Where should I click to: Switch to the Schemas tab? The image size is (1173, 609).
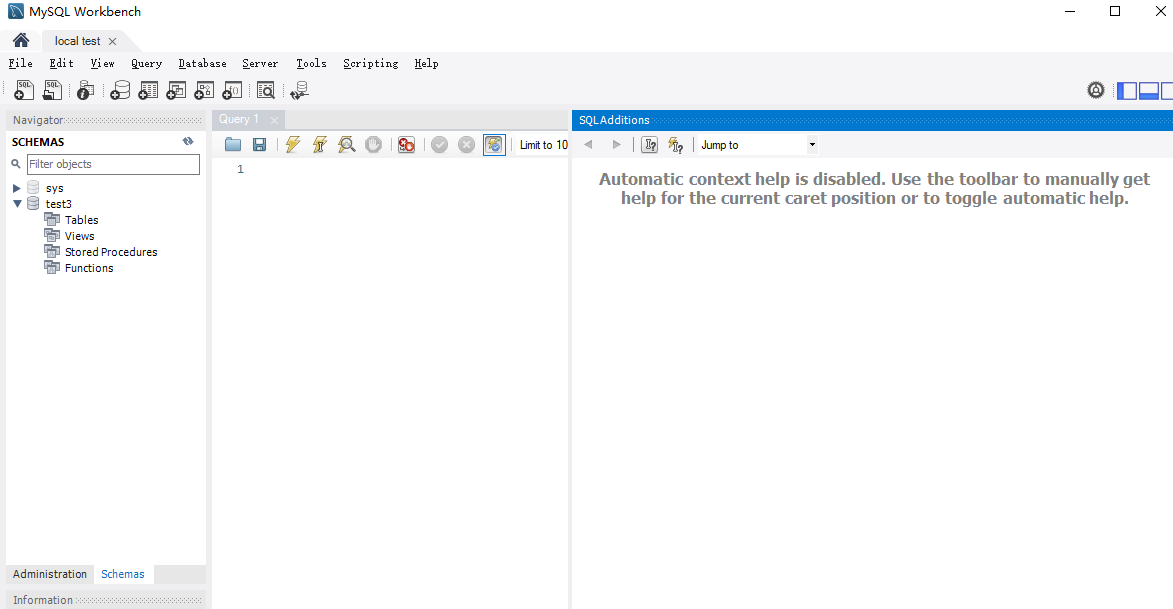click(x=123, y=574)
